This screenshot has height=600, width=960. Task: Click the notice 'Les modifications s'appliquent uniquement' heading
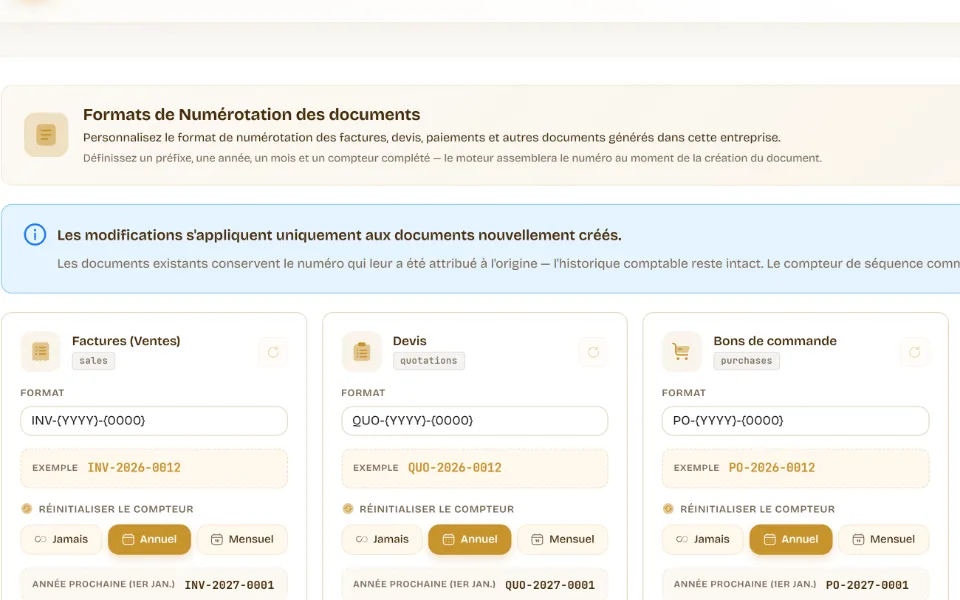(339, 235)
